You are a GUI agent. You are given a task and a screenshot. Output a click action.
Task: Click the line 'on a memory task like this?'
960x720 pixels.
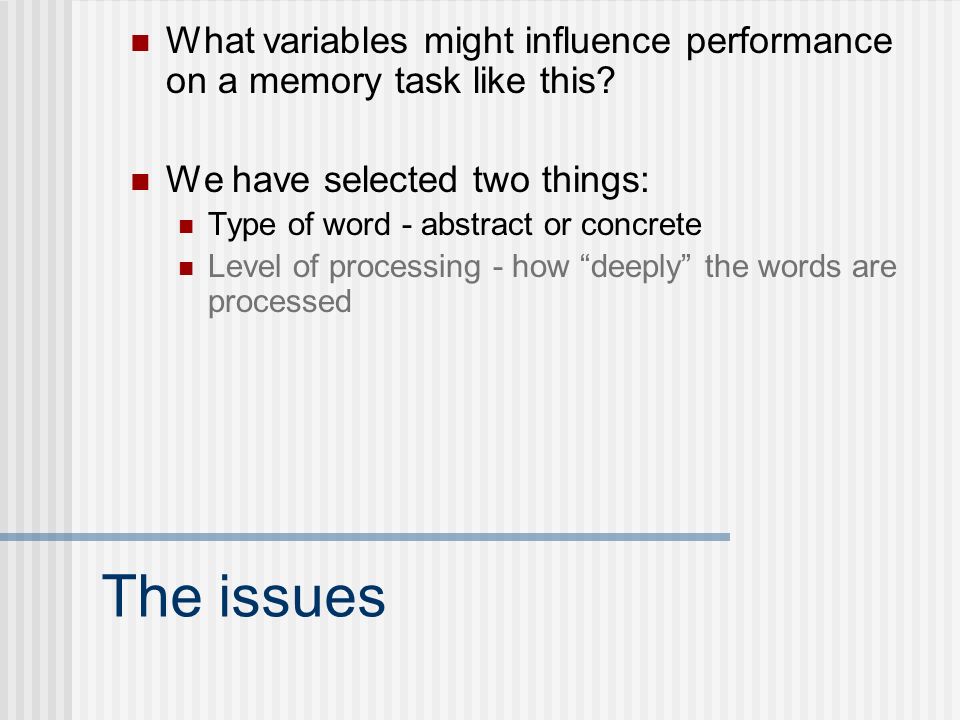[390, 81]
